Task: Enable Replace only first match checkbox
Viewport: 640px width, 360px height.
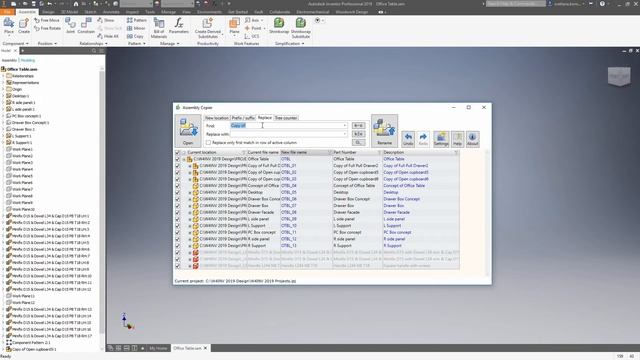Action: pyautogui.click(x=209, y=142)
